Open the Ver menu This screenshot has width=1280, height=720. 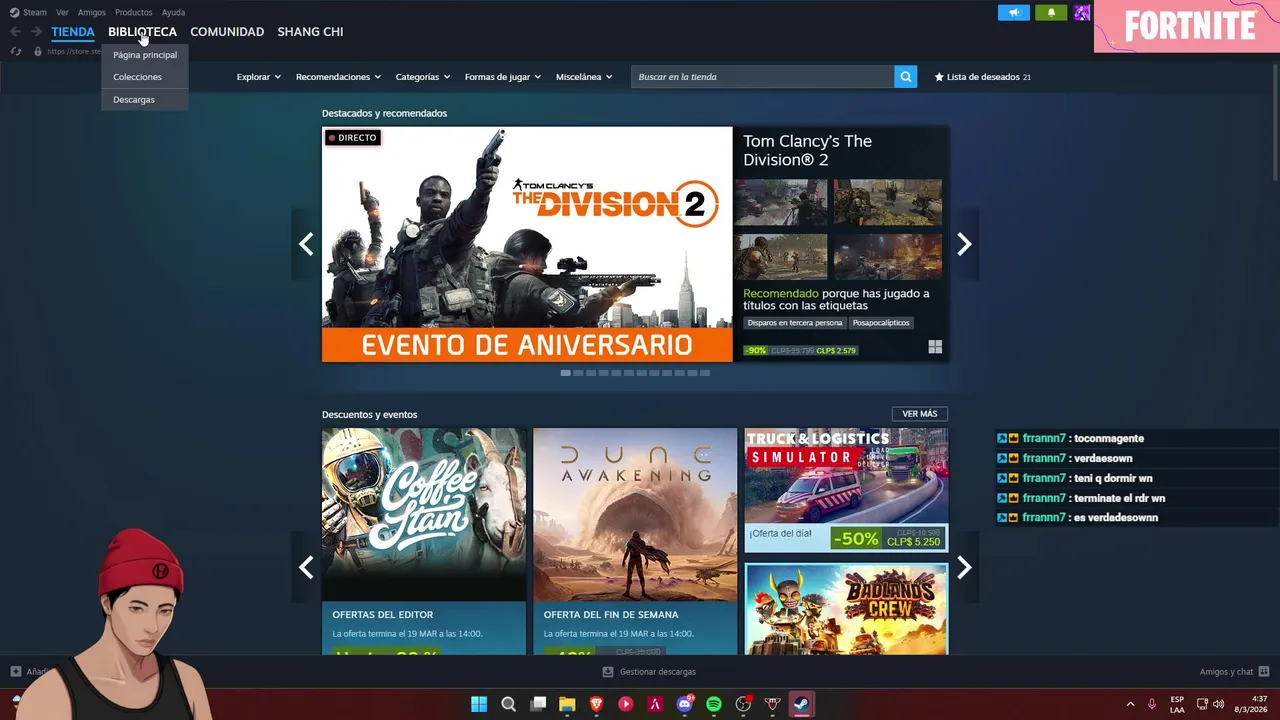tap(62, 13)
